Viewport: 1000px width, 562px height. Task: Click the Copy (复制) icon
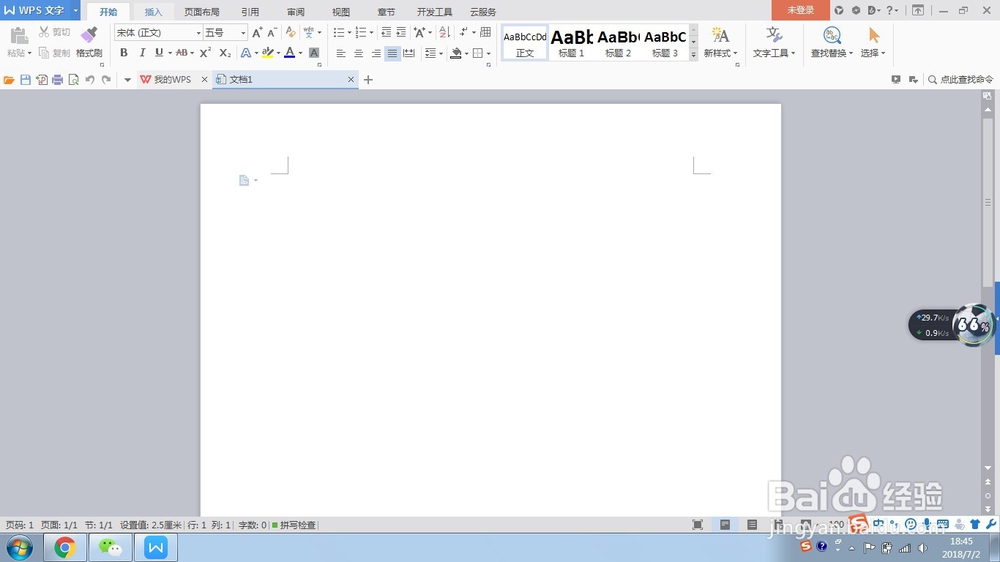coord(44,53)
